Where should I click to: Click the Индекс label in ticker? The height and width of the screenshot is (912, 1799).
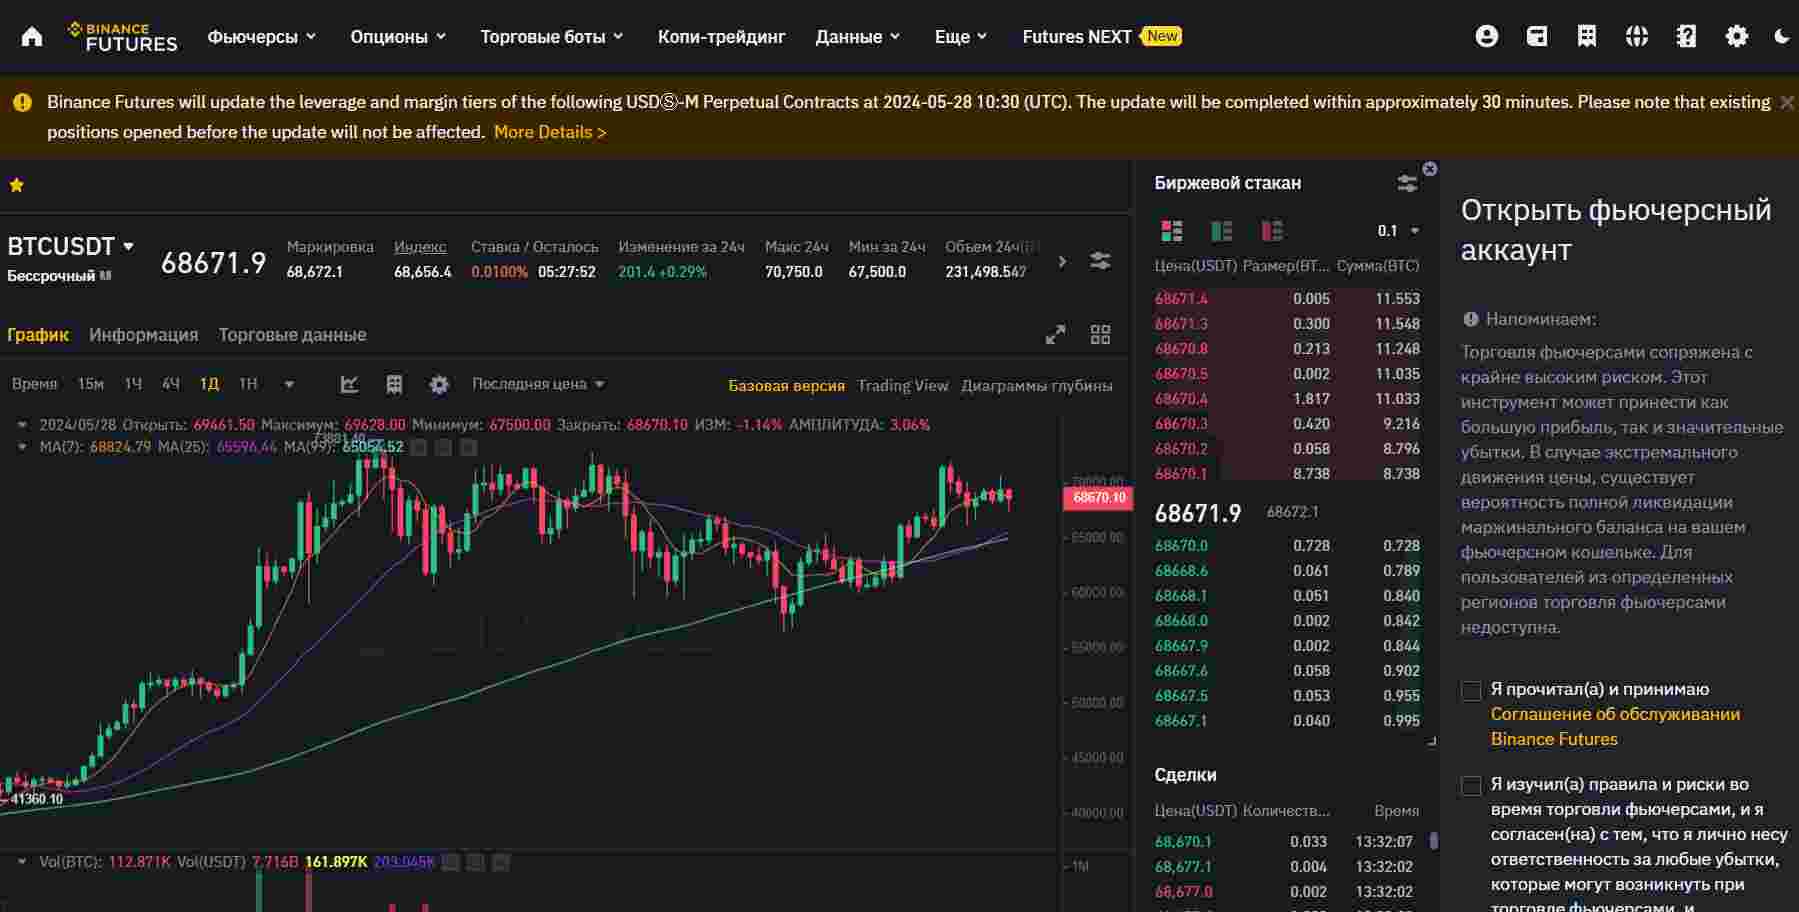click(x=420, y=247)
